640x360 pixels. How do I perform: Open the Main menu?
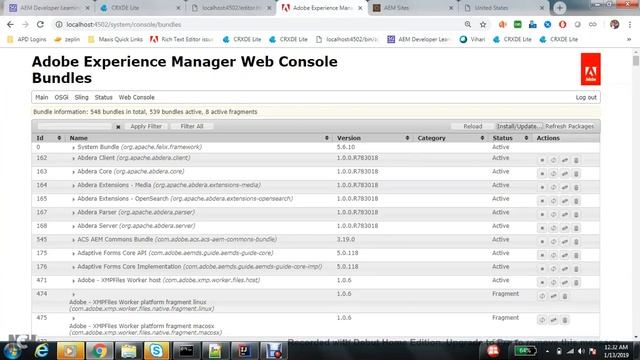pos(42,98)
